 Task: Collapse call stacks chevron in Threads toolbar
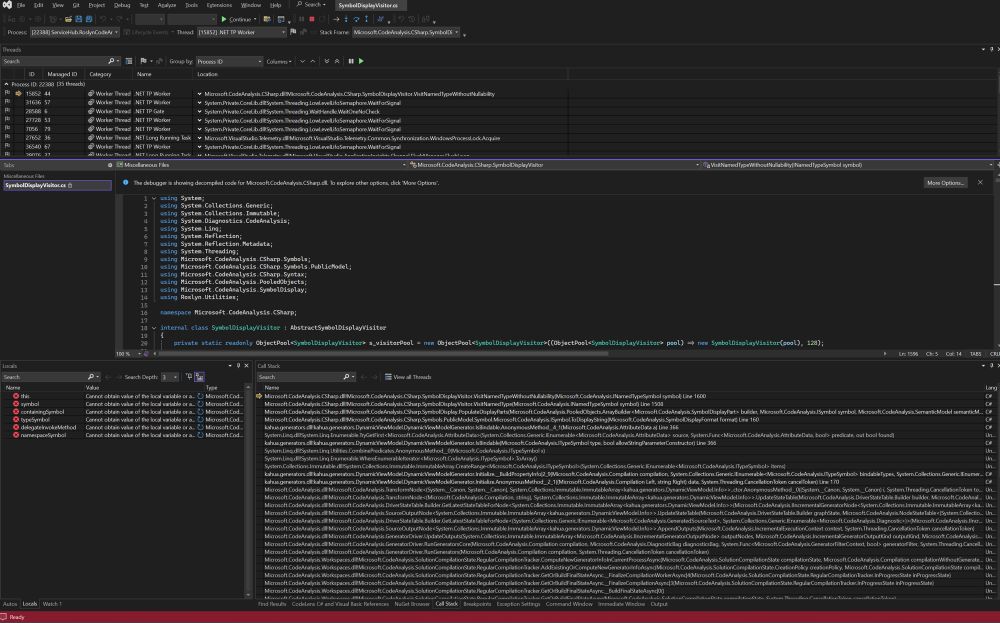pyautogui.click(x=312, y=61)
